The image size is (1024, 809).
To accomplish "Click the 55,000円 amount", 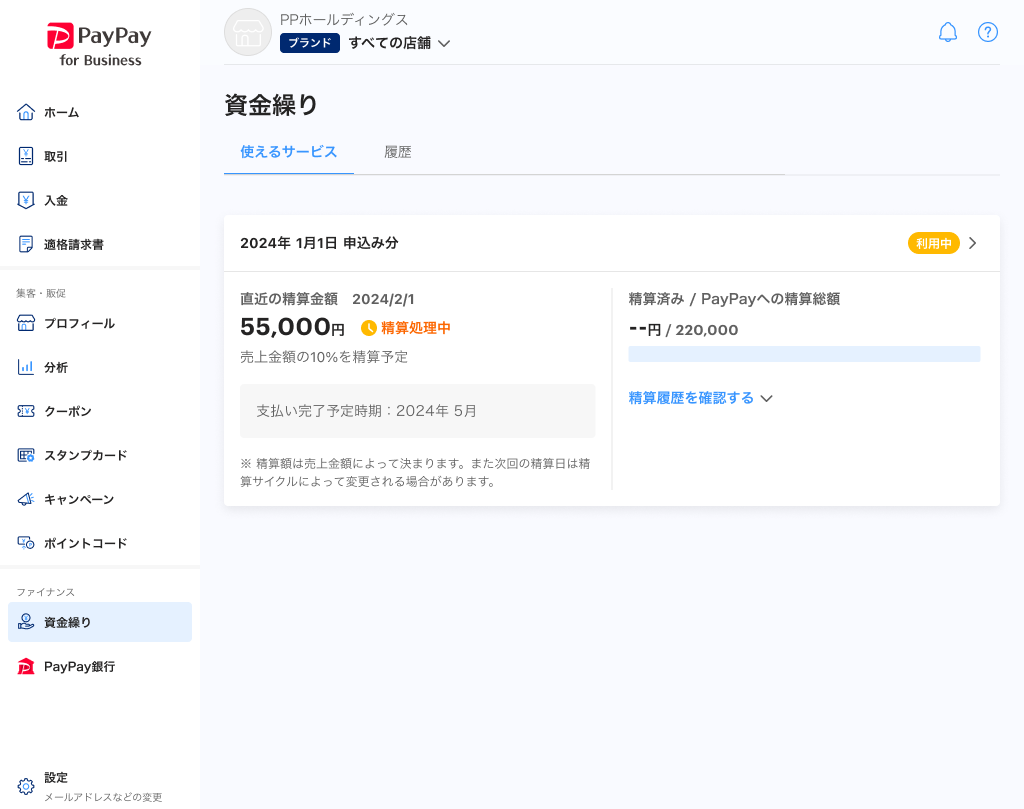I will click(292, 326).
